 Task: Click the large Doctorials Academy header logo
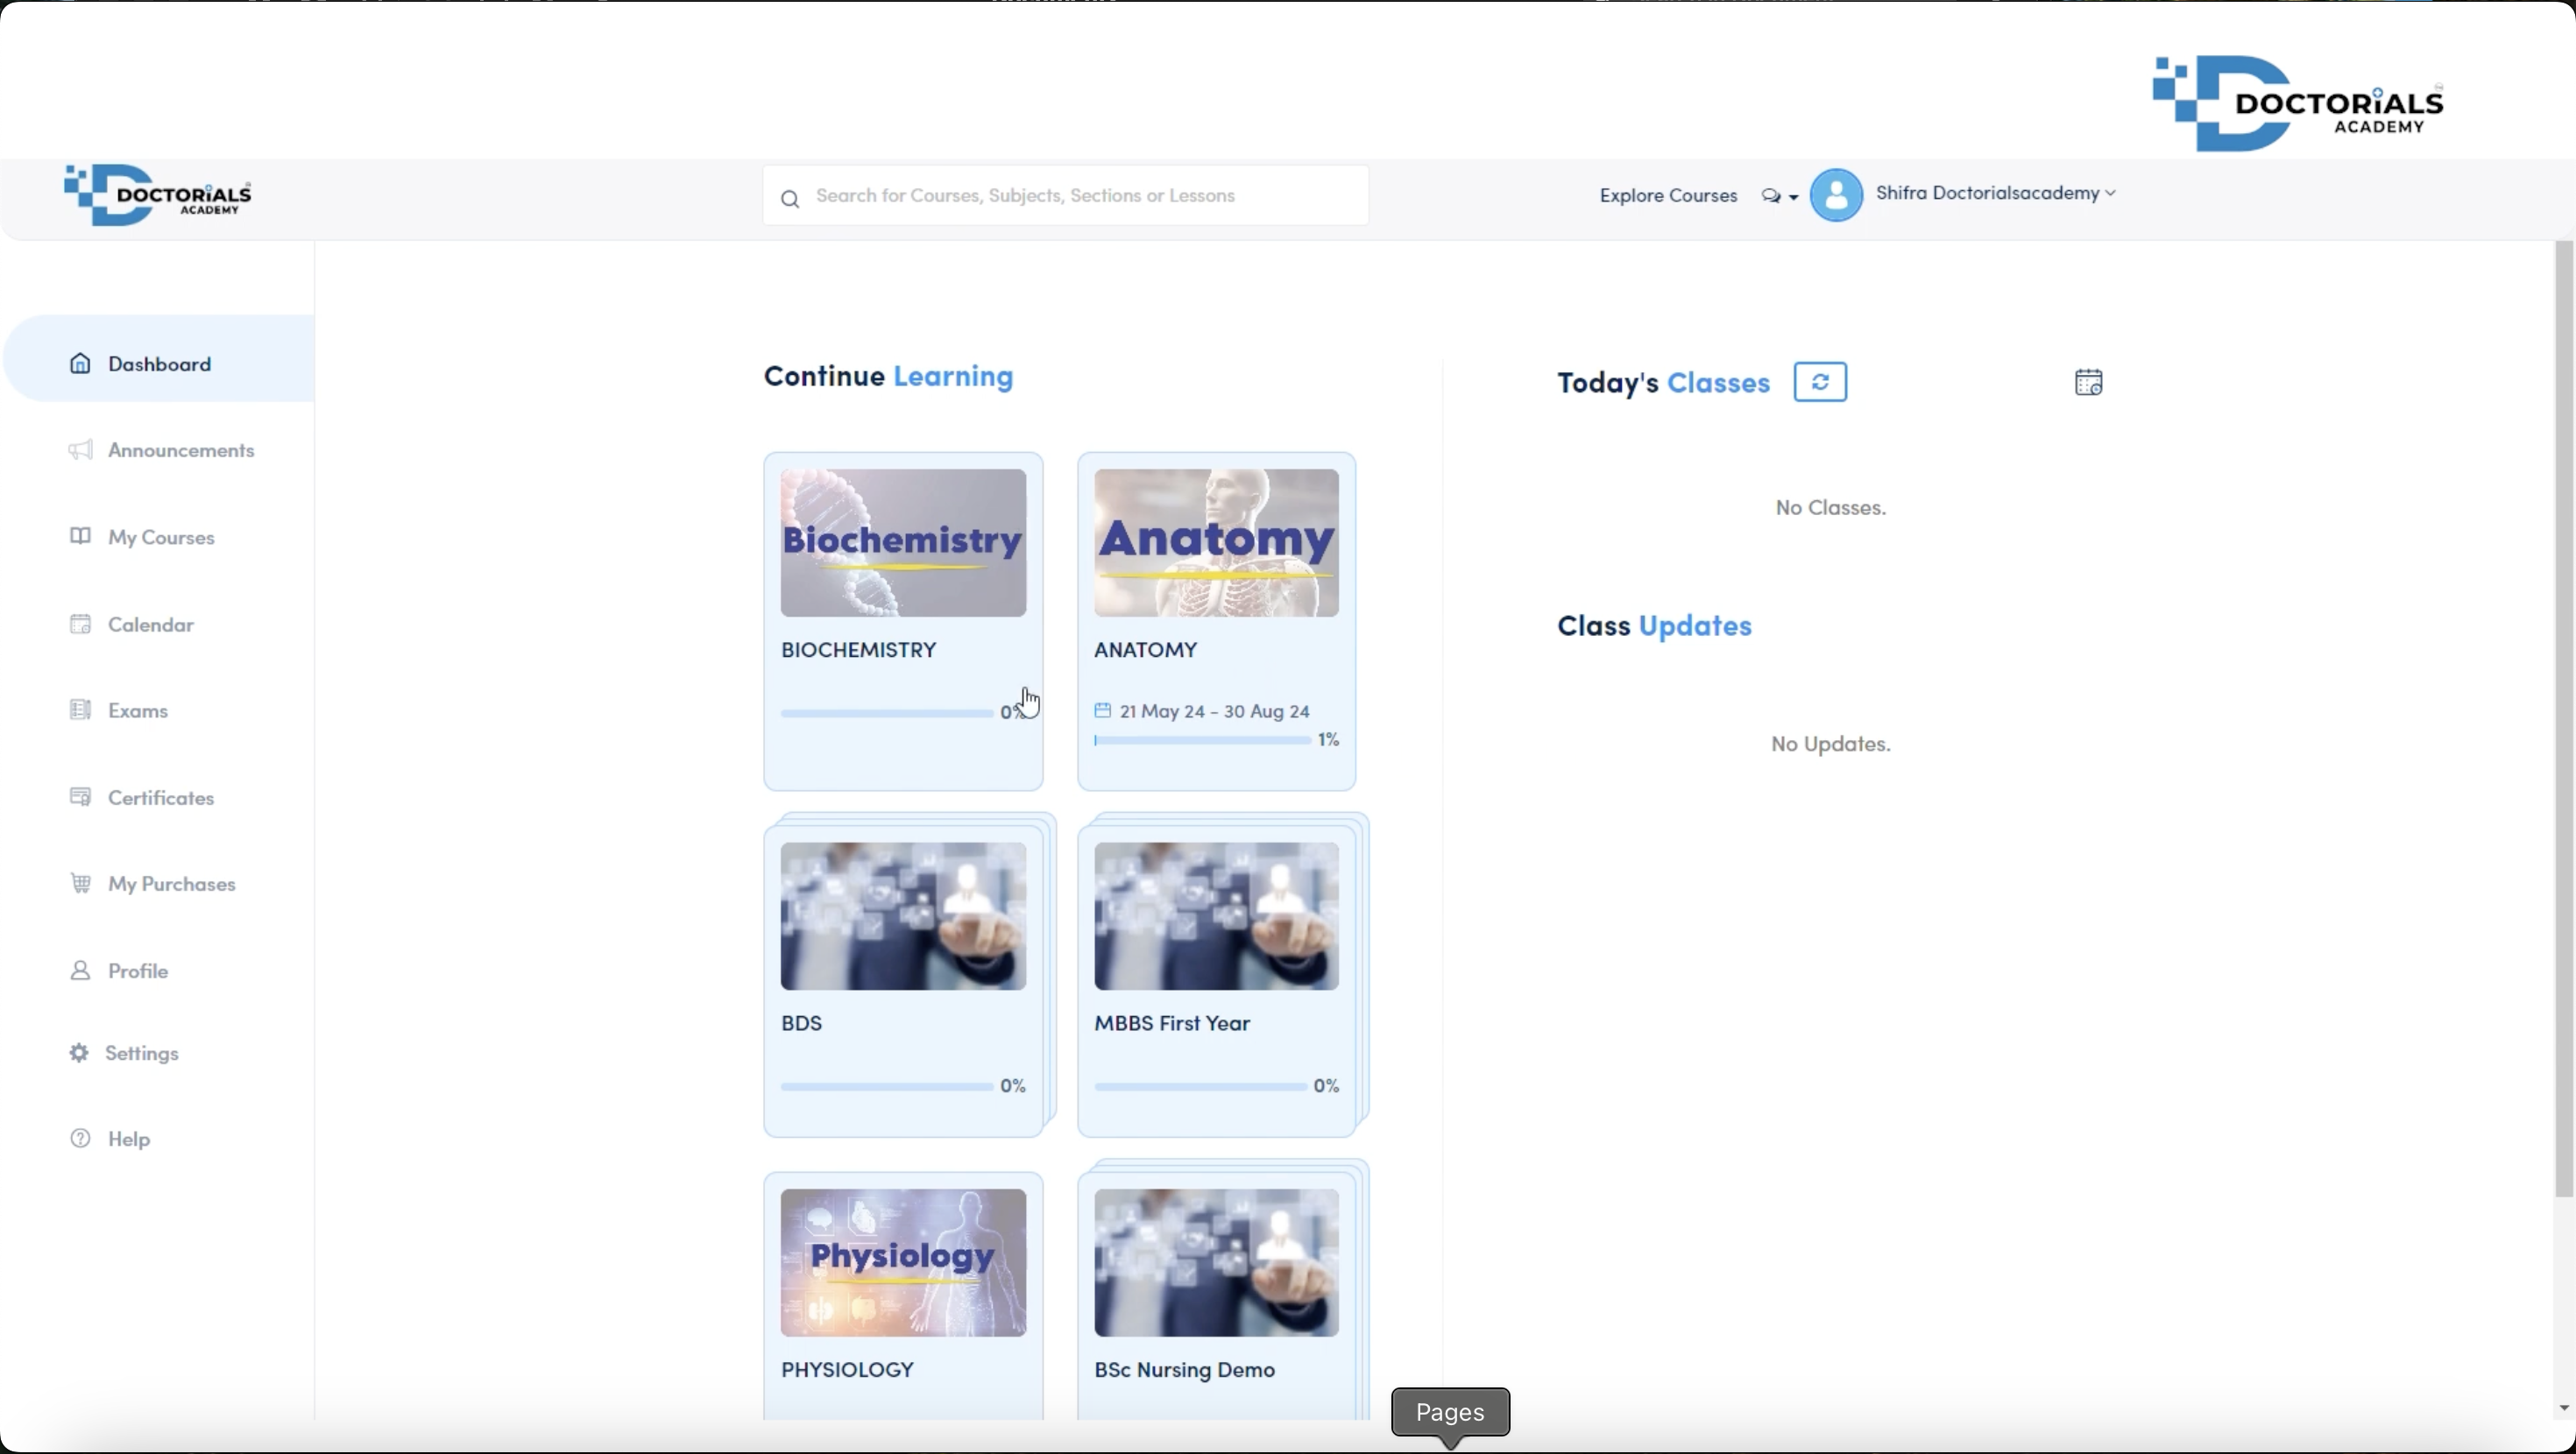(x=2298, y=103)
